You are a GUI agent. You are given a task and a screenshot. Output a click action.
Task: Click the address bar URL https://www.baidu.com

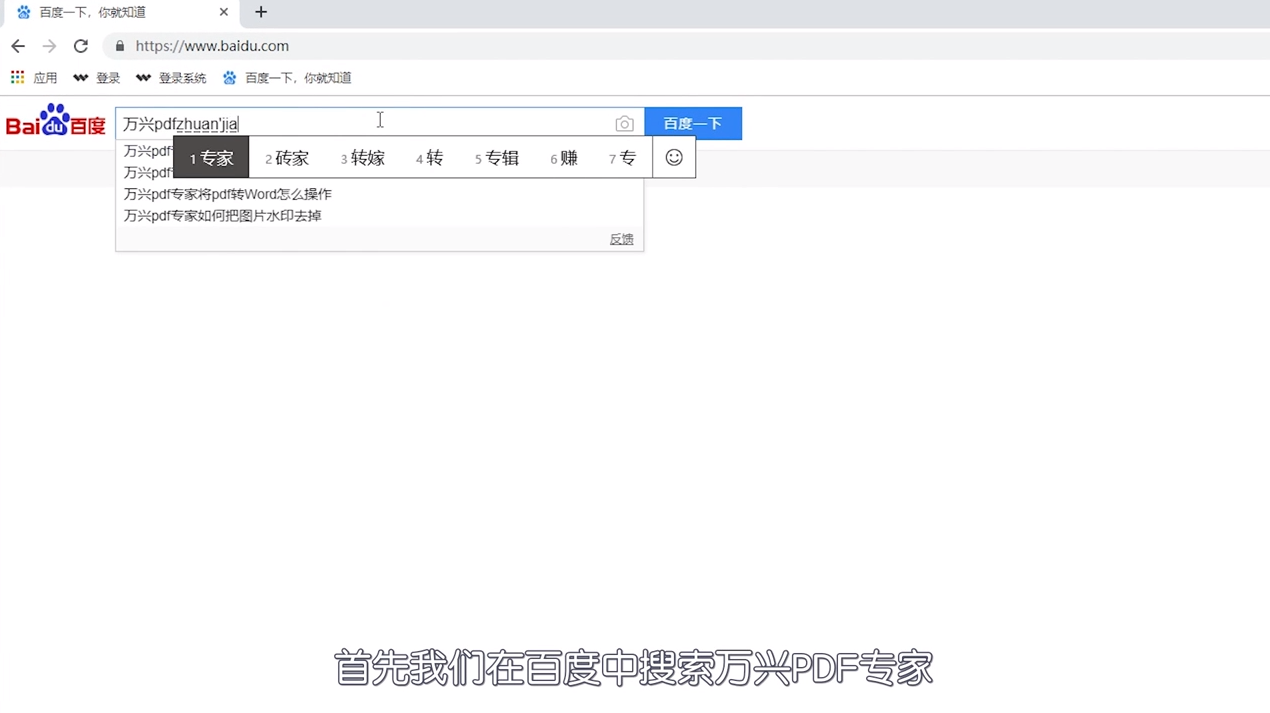click(212, 46)
